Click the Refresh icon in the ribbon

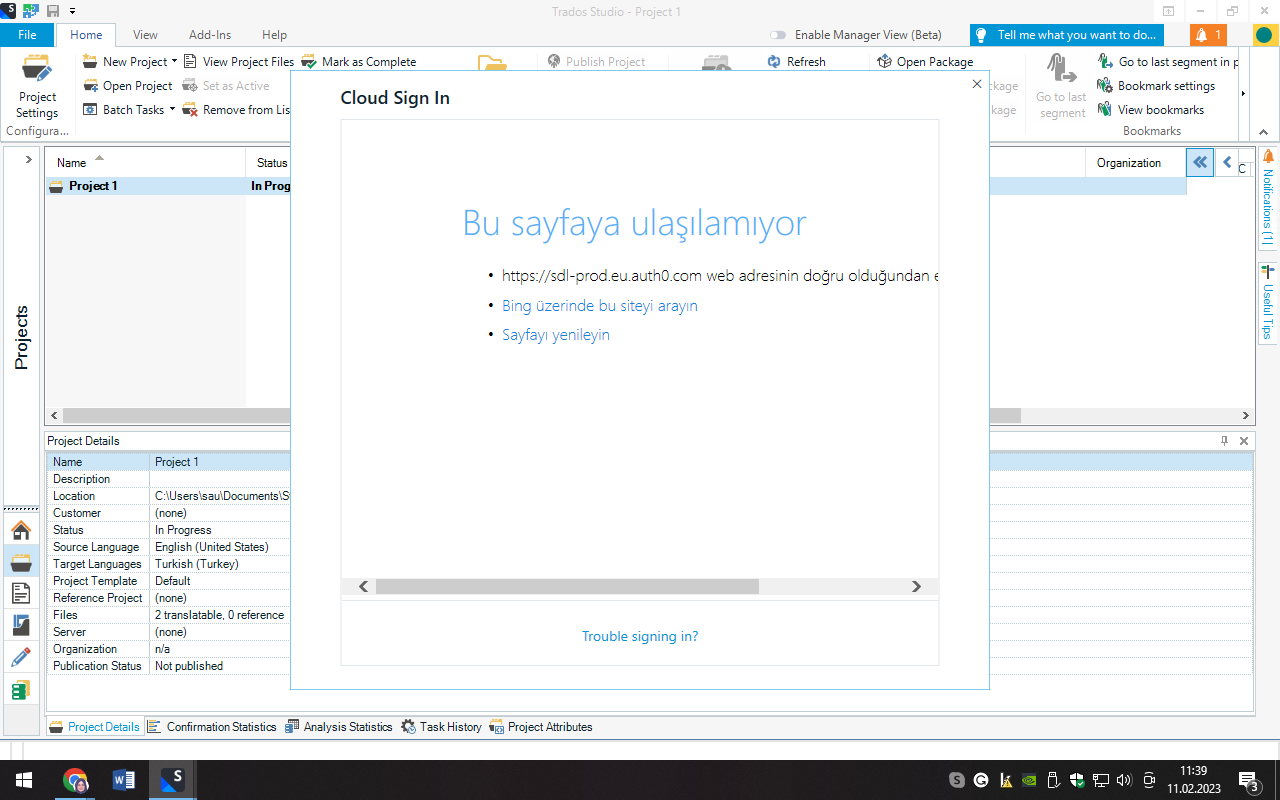coord(774,62)
